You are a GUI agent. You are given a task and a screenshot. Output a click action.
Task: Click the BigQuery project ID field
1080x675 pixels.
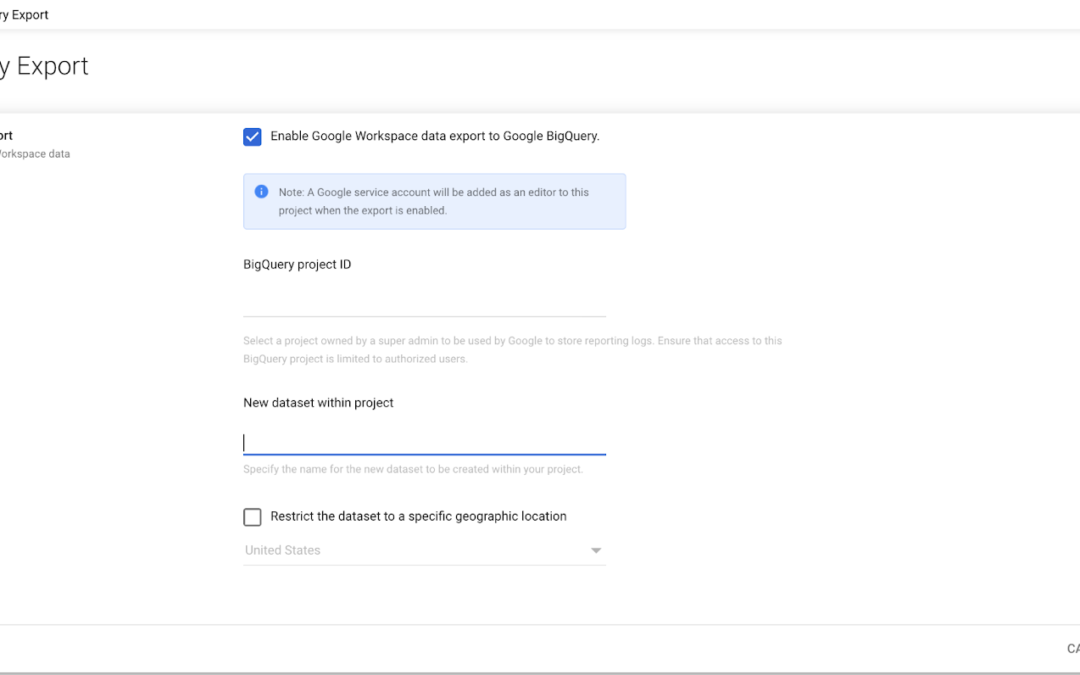[424, 302]
